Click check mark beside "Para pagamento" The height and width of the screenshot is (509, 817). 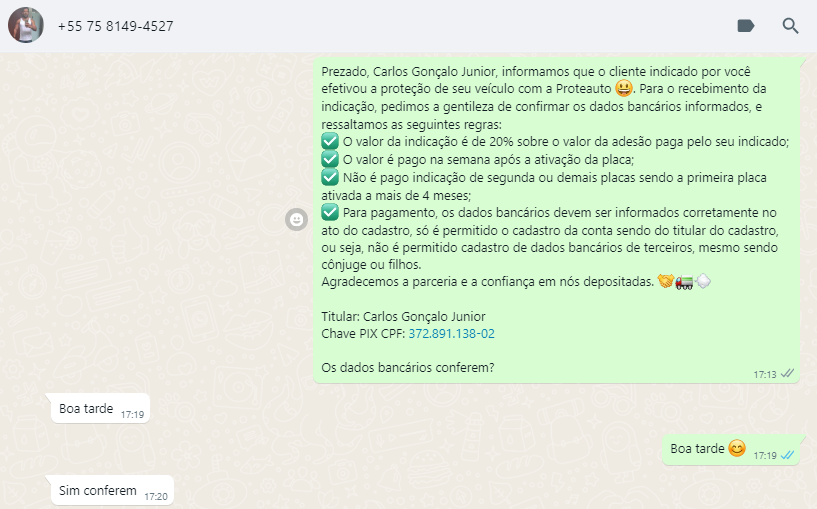(330, 212)
